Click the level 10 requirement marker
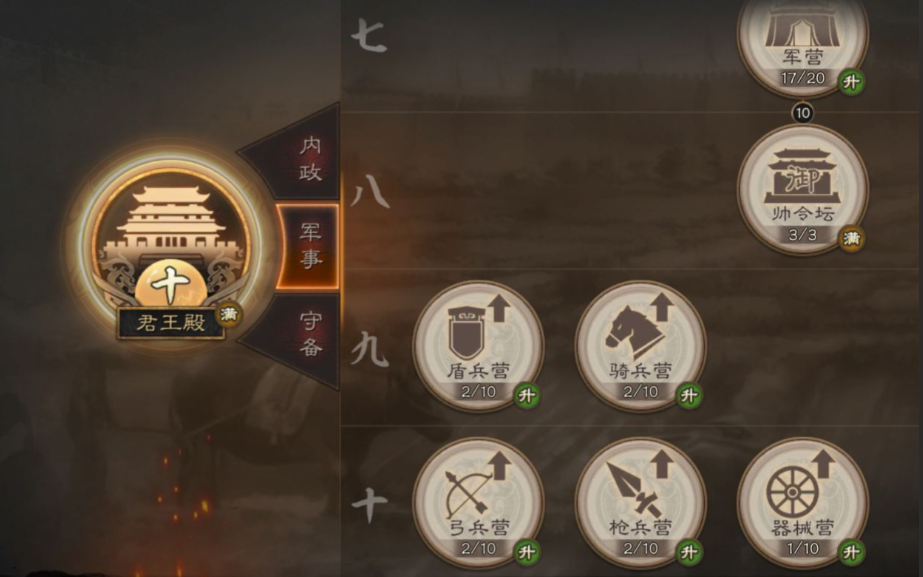 [x=803, y=112]
